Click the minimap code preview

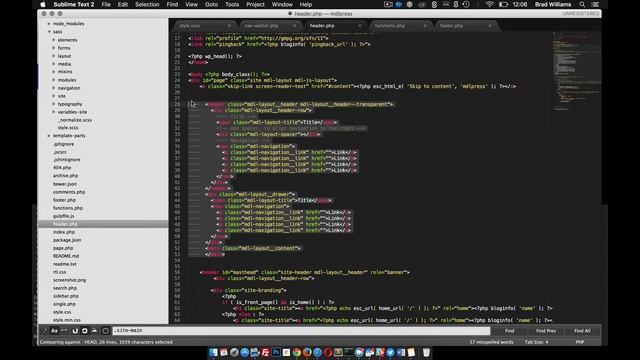click(576, 71)
